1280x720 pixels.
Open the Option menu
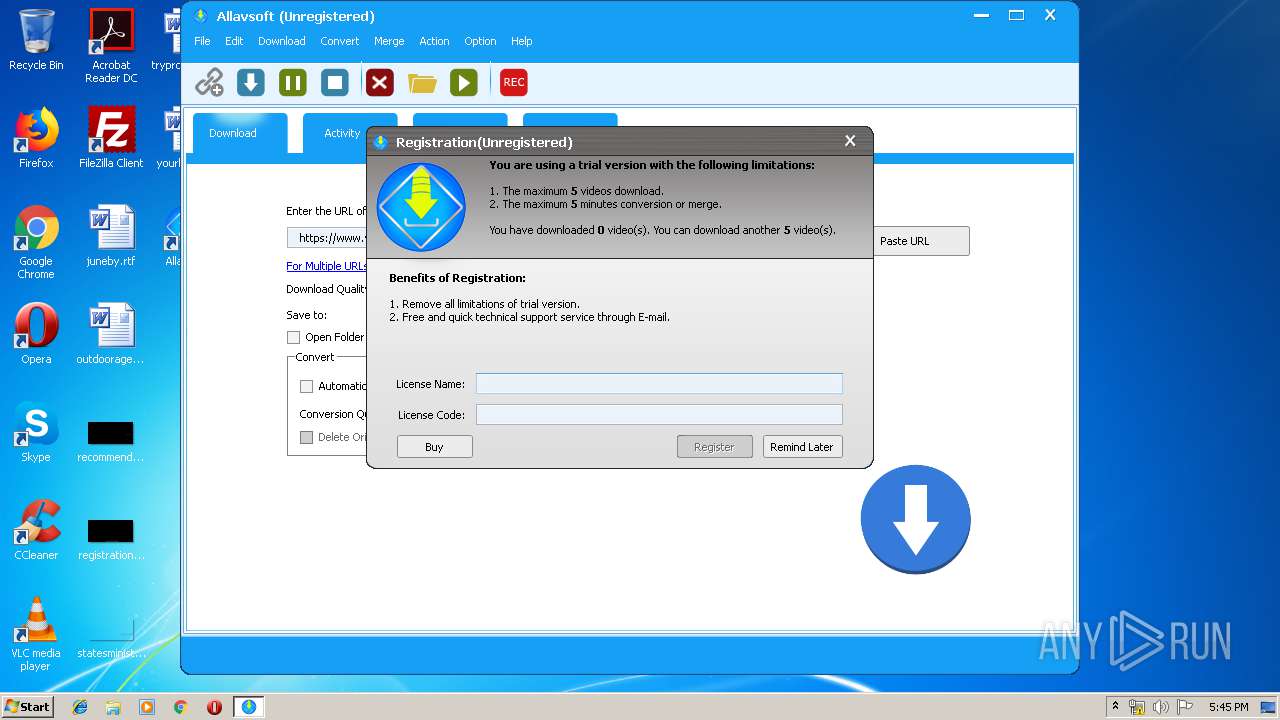pyautogui.click(x=480, y=41)
